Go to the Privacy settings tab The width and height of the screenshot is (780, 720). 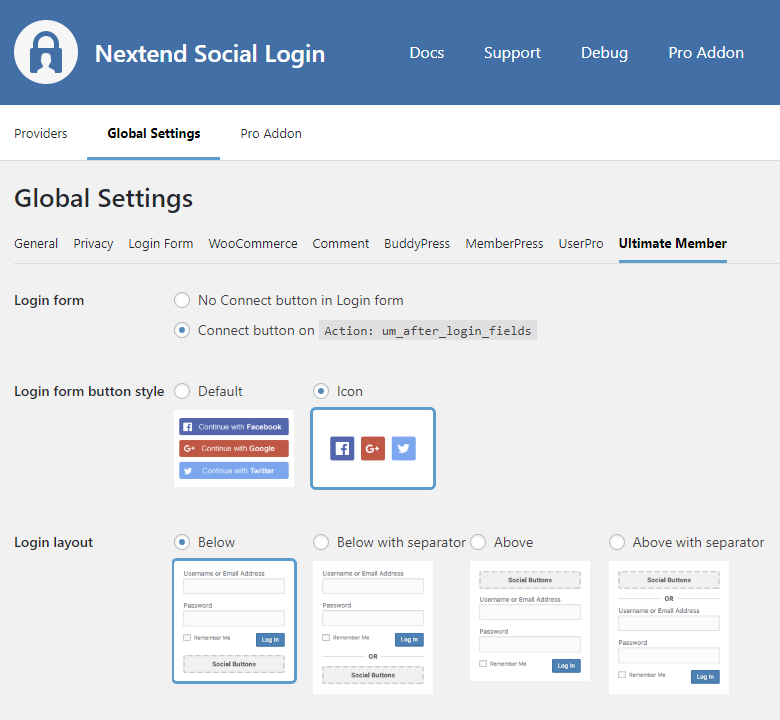(93, 243)
